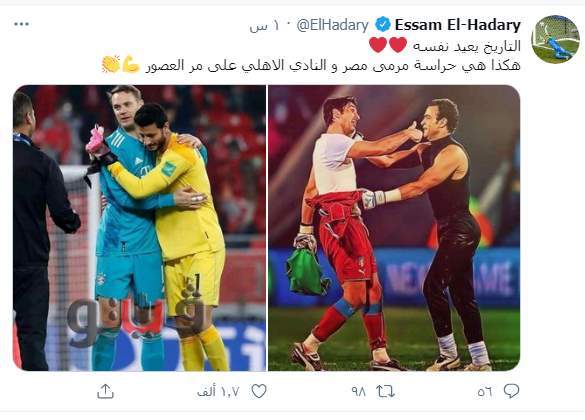Click the 56 replies count
The image size is (585, 420).
click(x=485, y=392)
